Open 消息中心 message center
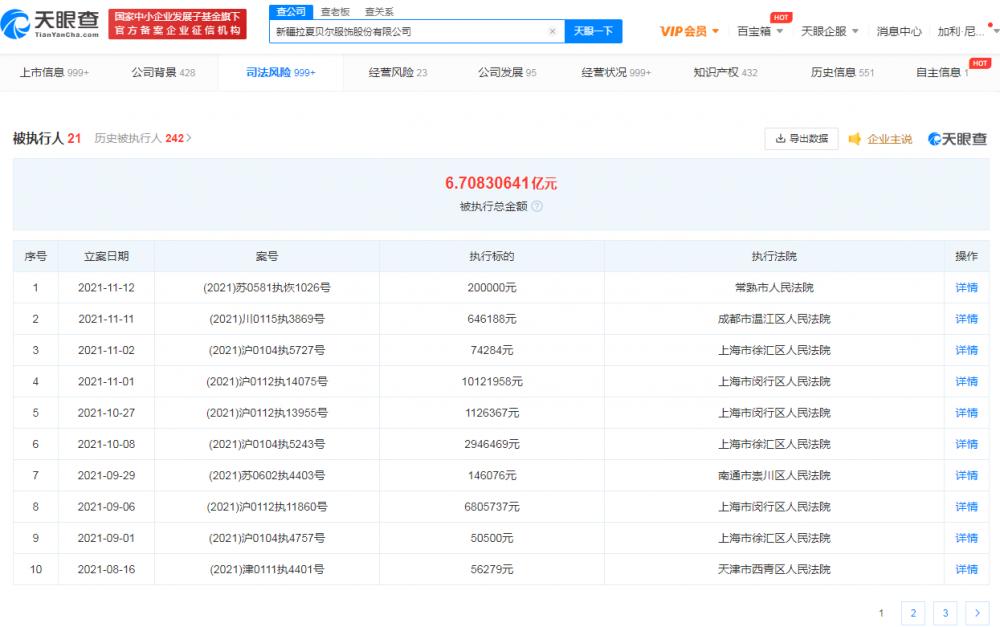The image size is (1000, 627). tap(902, 31)
